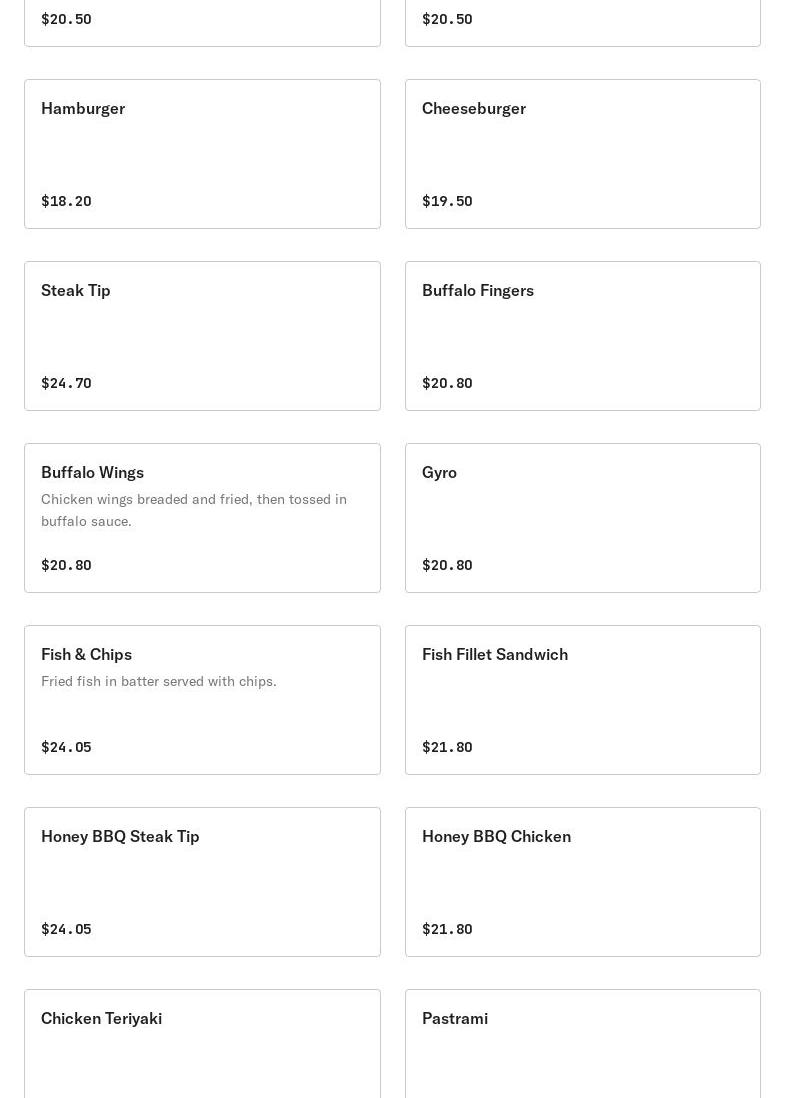Click the Steak Tip $24.70 price

pos(67,383)
